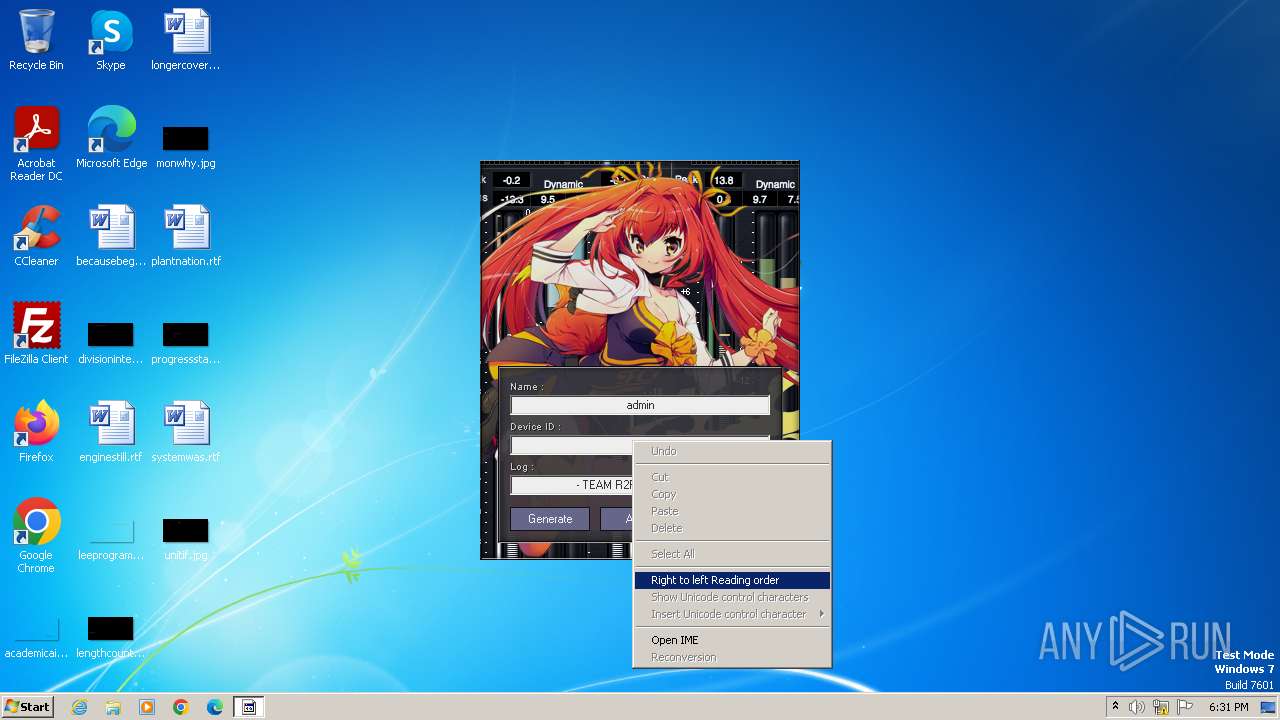Click Cut in the context menu
Viewport: 1280px width, 720px height.
click(732, 477)
